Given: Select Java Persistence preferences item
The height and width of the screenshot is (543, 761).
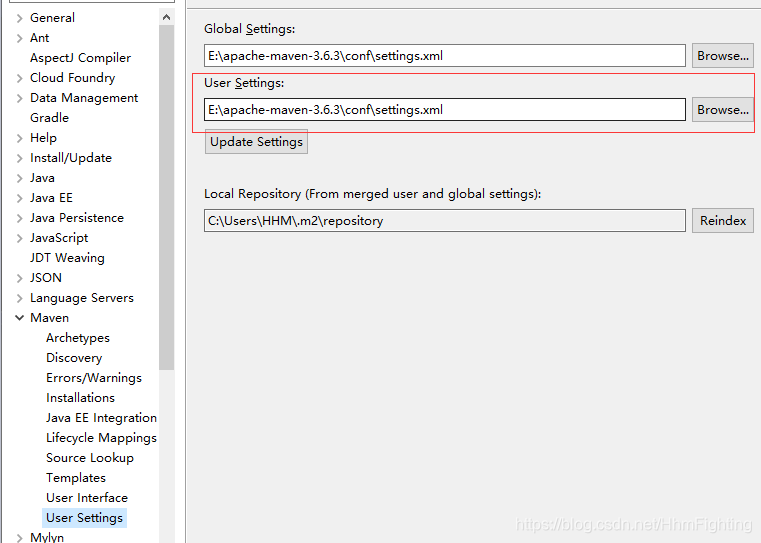Looking at the screenshot, I should [77, 217].
